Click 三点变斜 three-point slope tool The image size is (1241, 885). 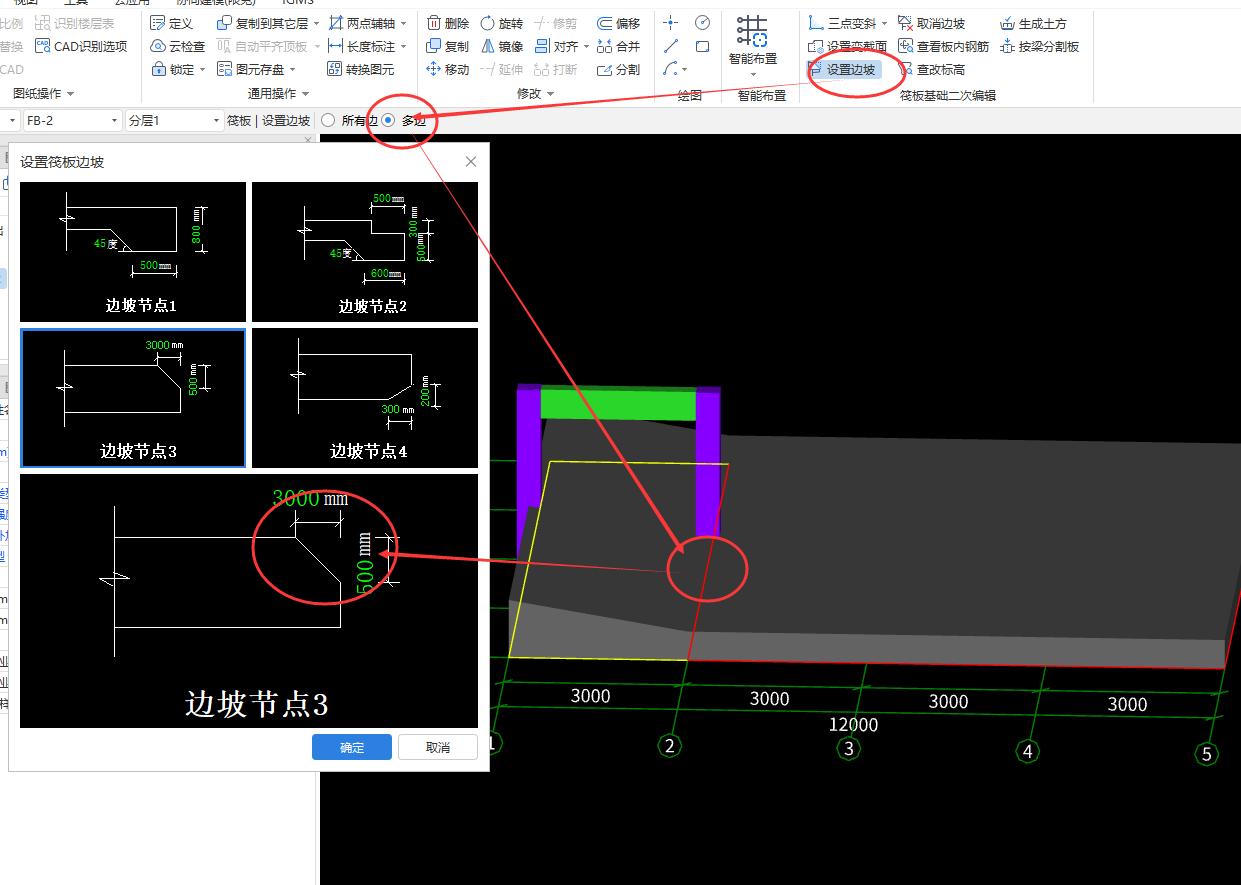pos(843,23)
